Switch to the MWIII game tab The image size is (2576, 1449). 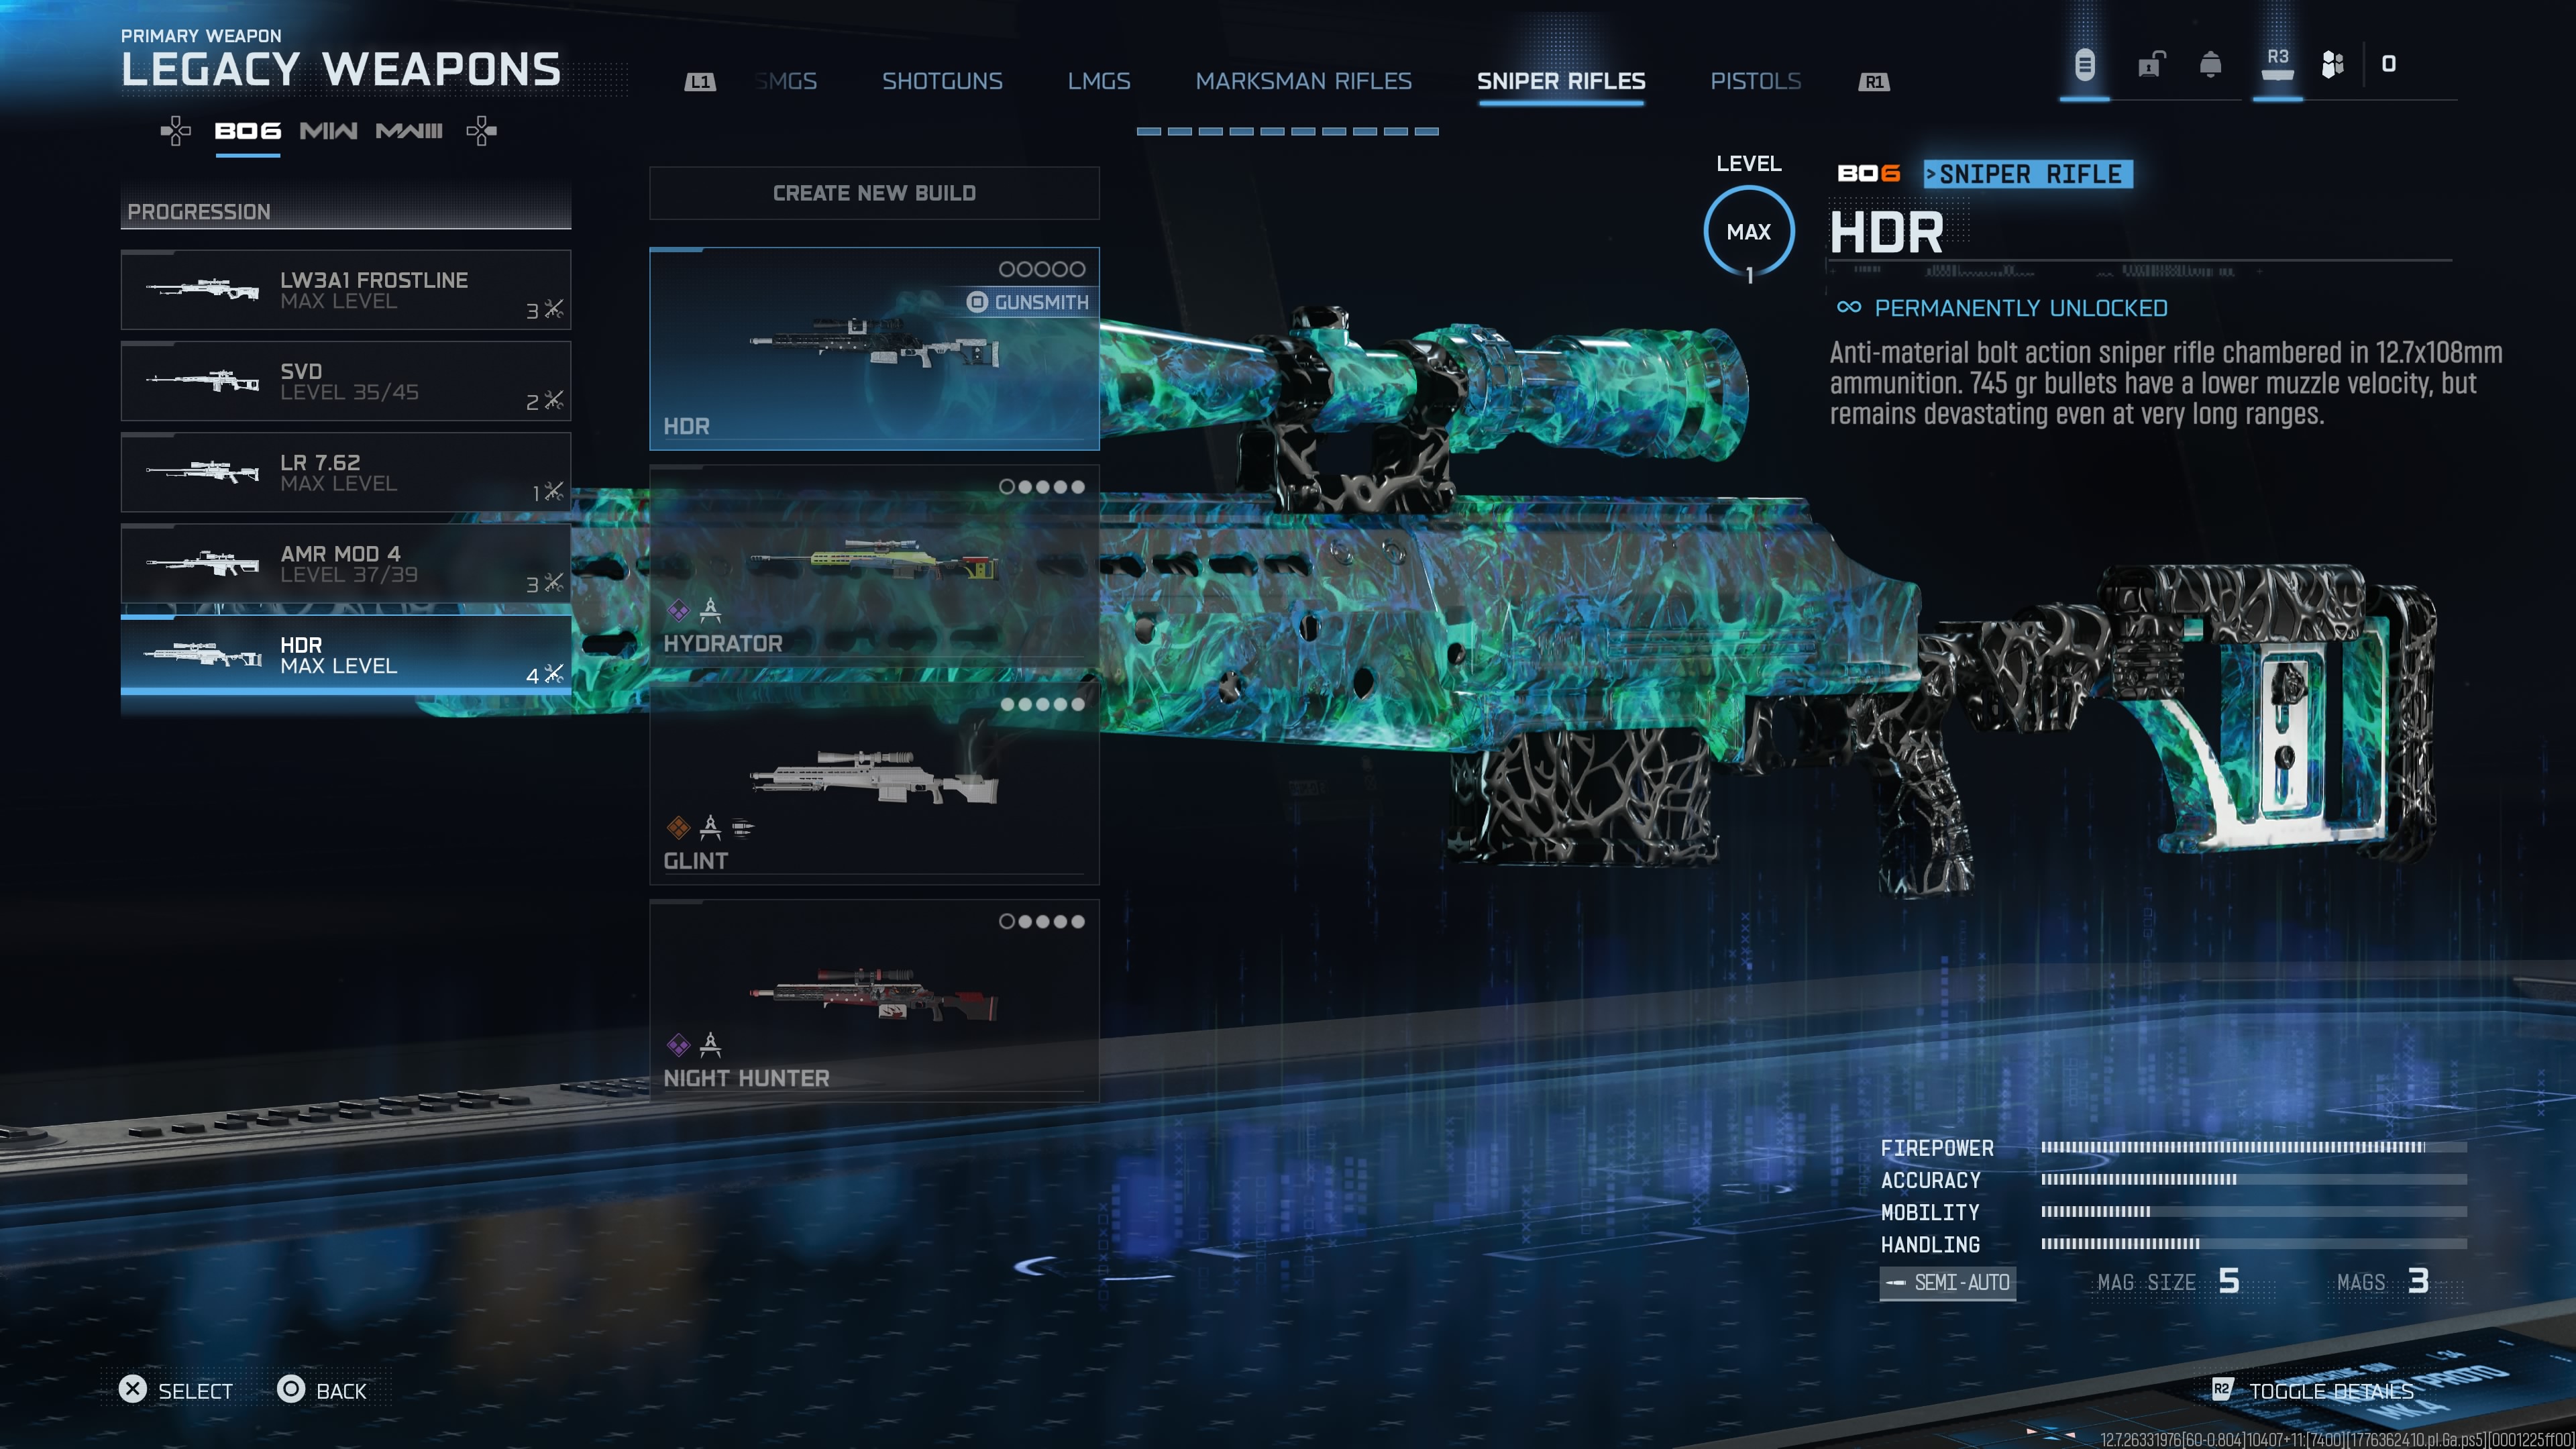coord(409,131)
